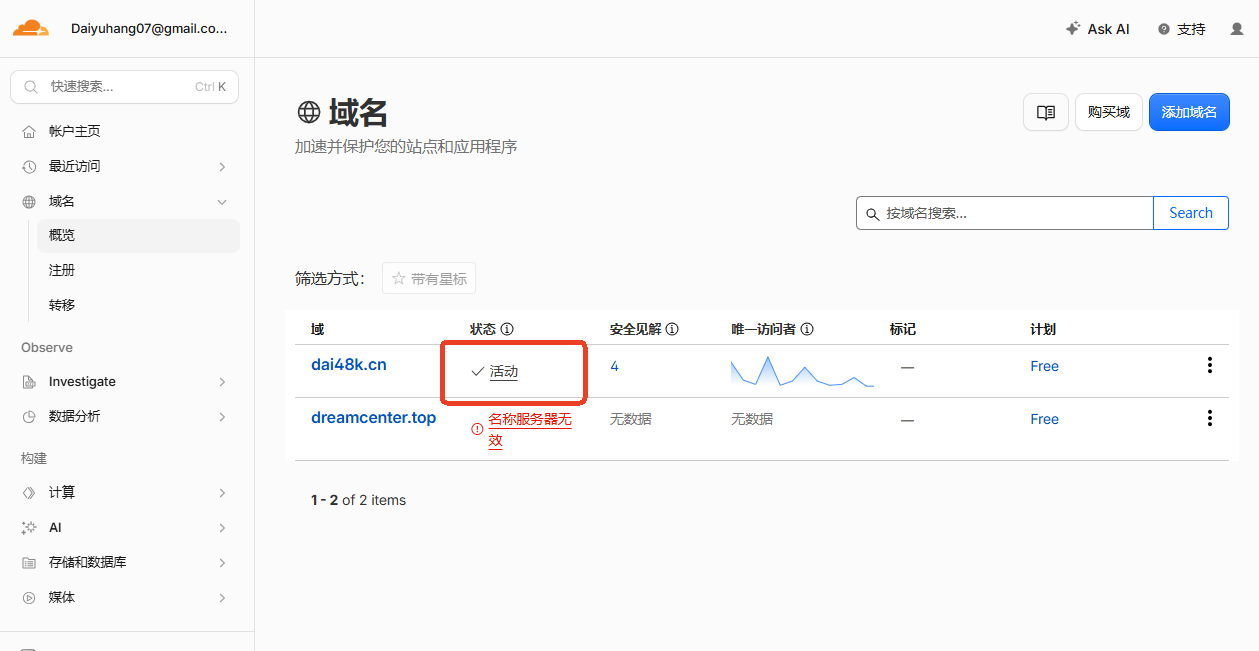Screen dimensions: 1259x651
Task: Click the red warning icon for dreamcenter.top
Action: tap(477, 429)
